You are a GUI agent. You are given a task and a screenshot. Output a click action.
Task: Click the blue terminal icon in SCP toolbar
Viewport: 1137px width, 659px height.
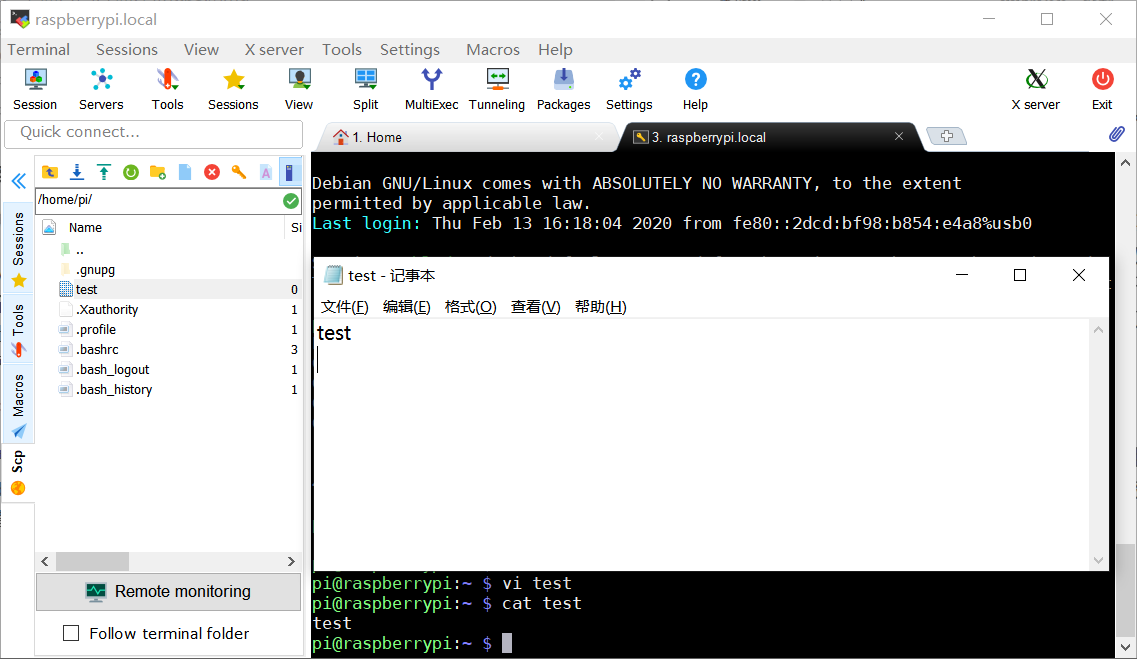pyautogui.click(x=290, y=172)
